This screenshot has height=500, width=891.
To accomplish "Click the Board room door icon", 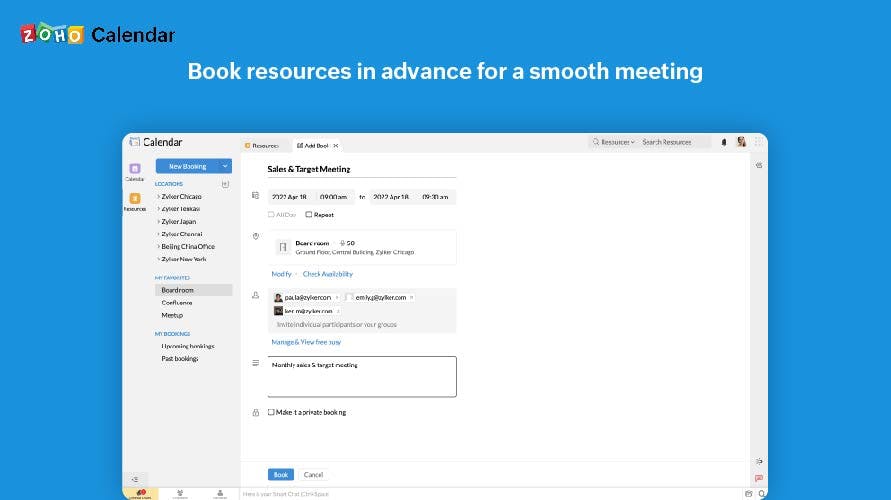I will [x=282, y=247].
